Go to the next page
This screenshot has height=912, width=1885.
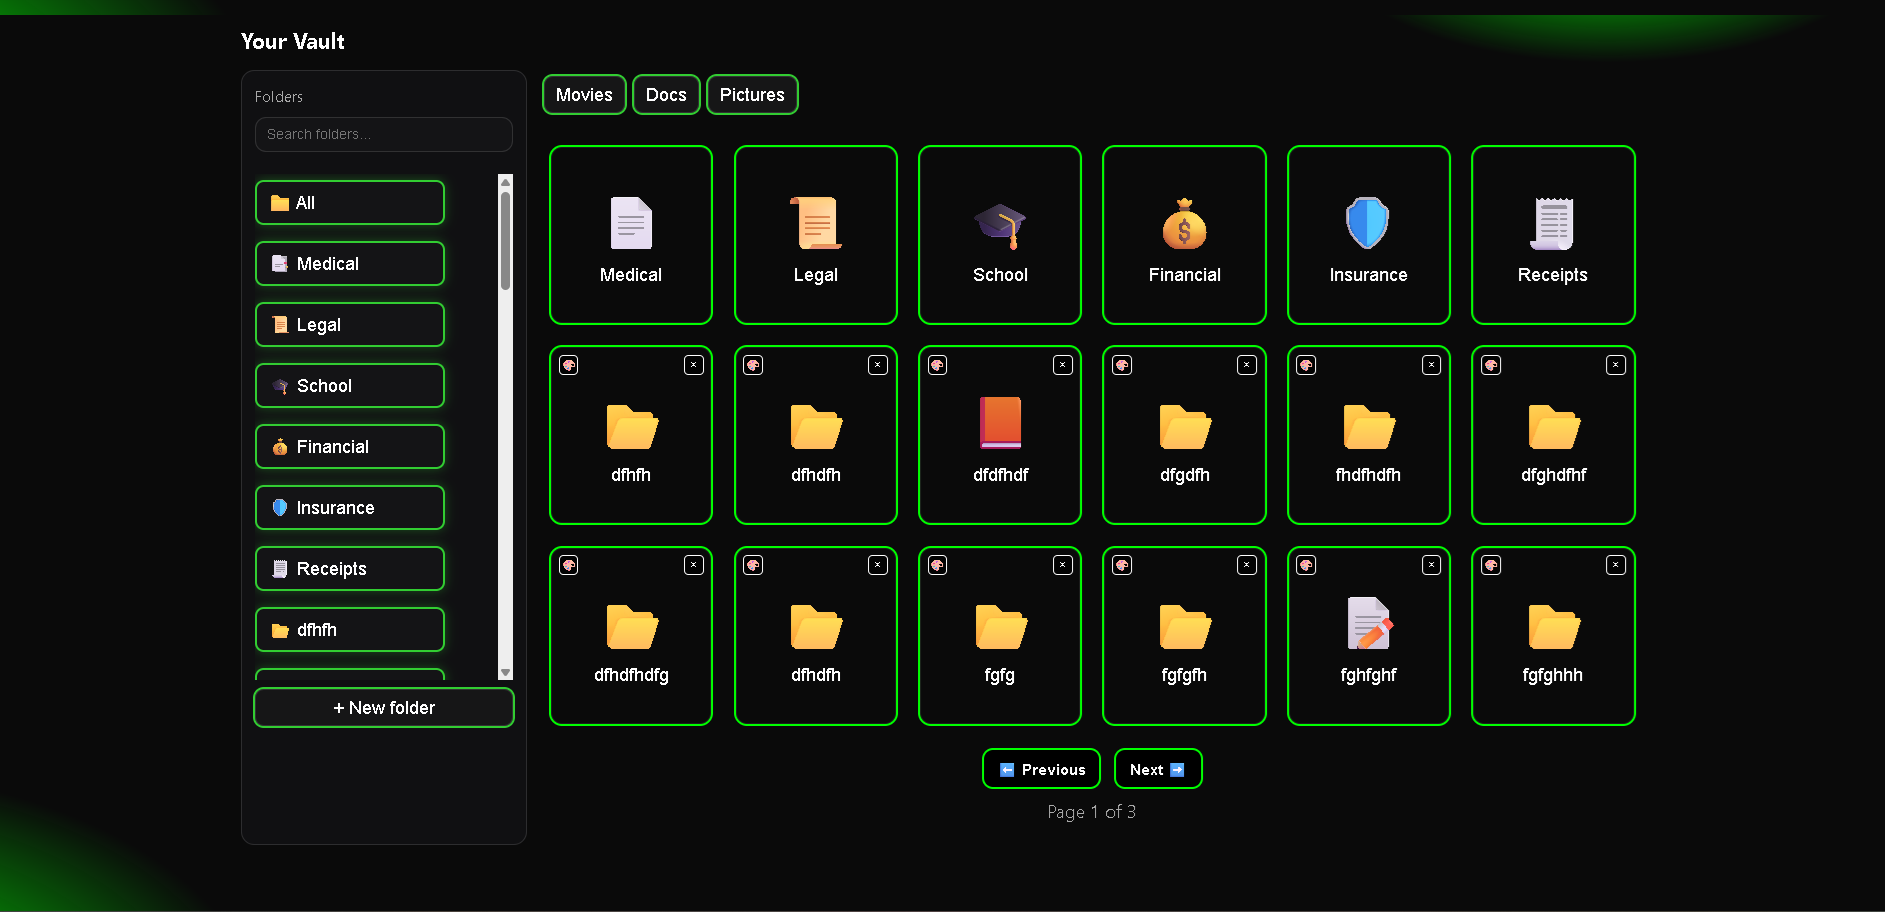[1157, 768]
